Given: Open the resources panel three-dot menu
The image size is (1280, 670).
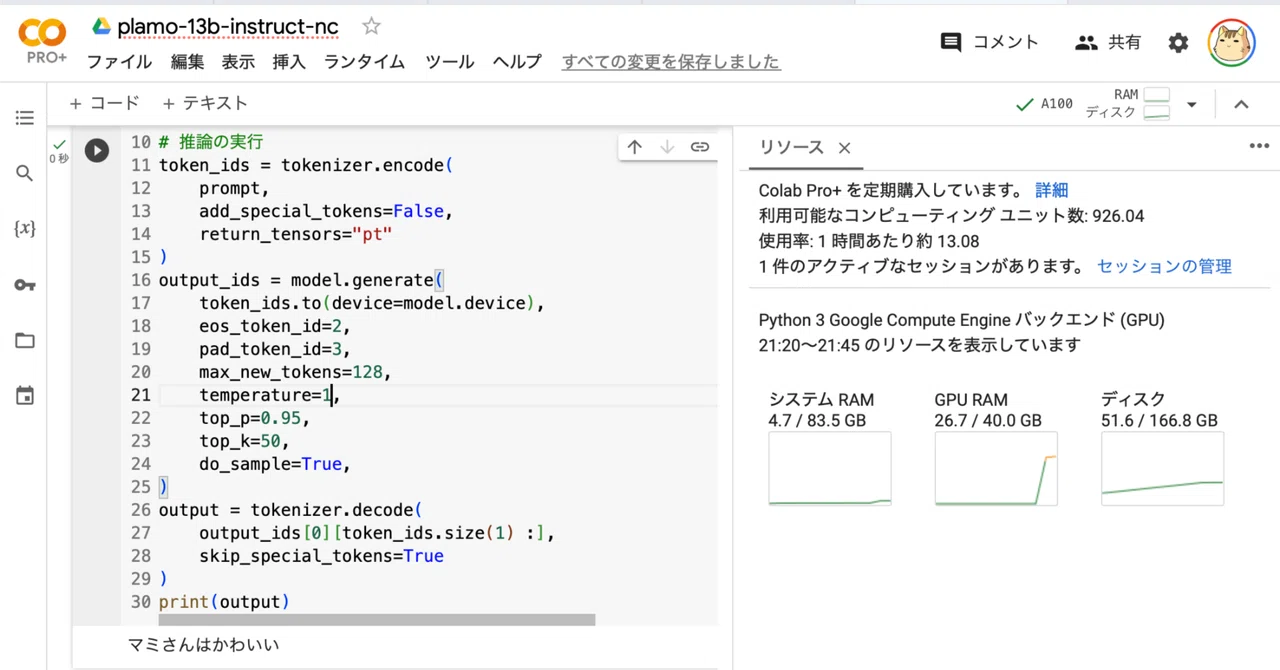Looking at the screenshot, I should pyautogui.click(x=1259, y=146).
